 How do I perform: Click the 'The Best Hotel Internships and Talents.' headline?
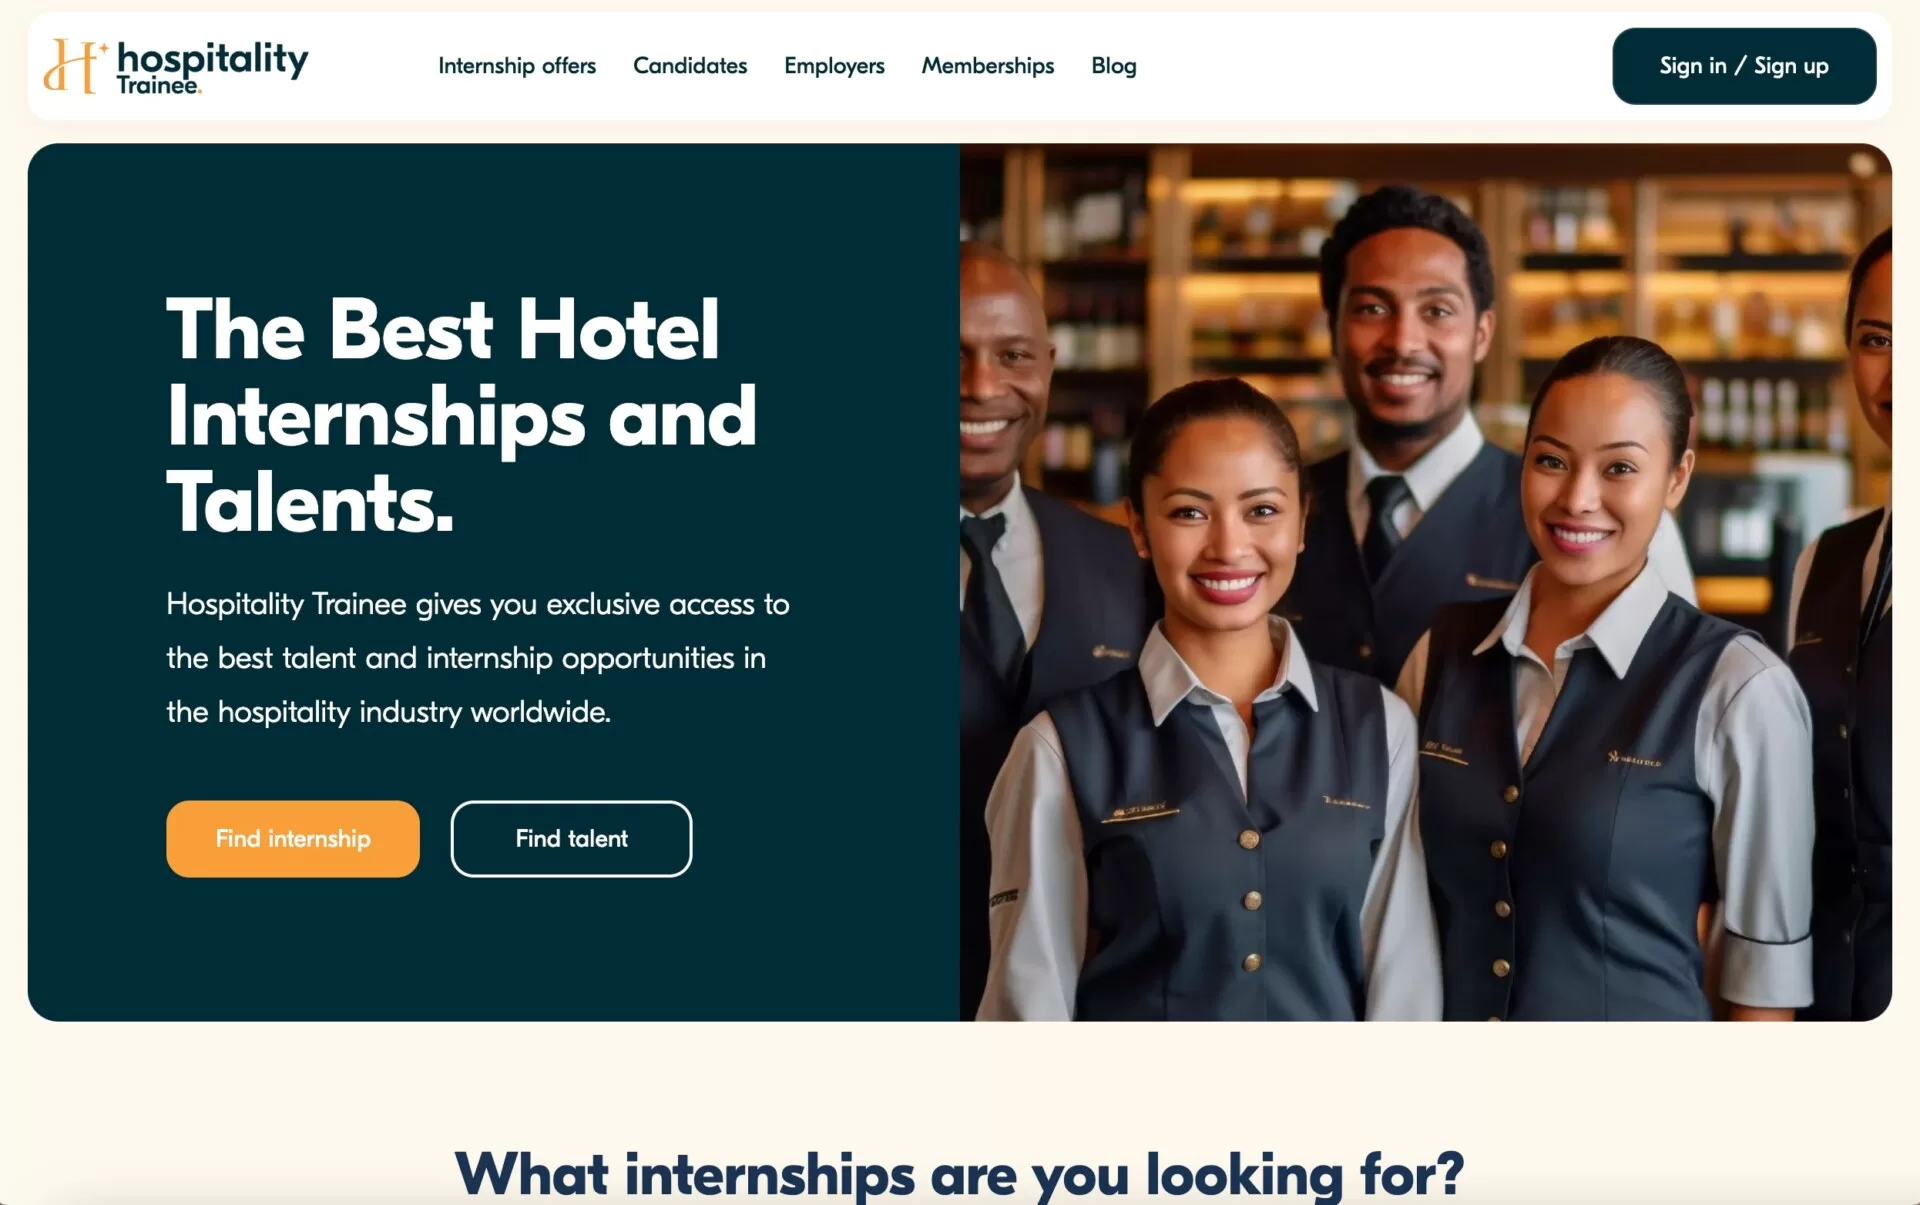coord(461,415)
